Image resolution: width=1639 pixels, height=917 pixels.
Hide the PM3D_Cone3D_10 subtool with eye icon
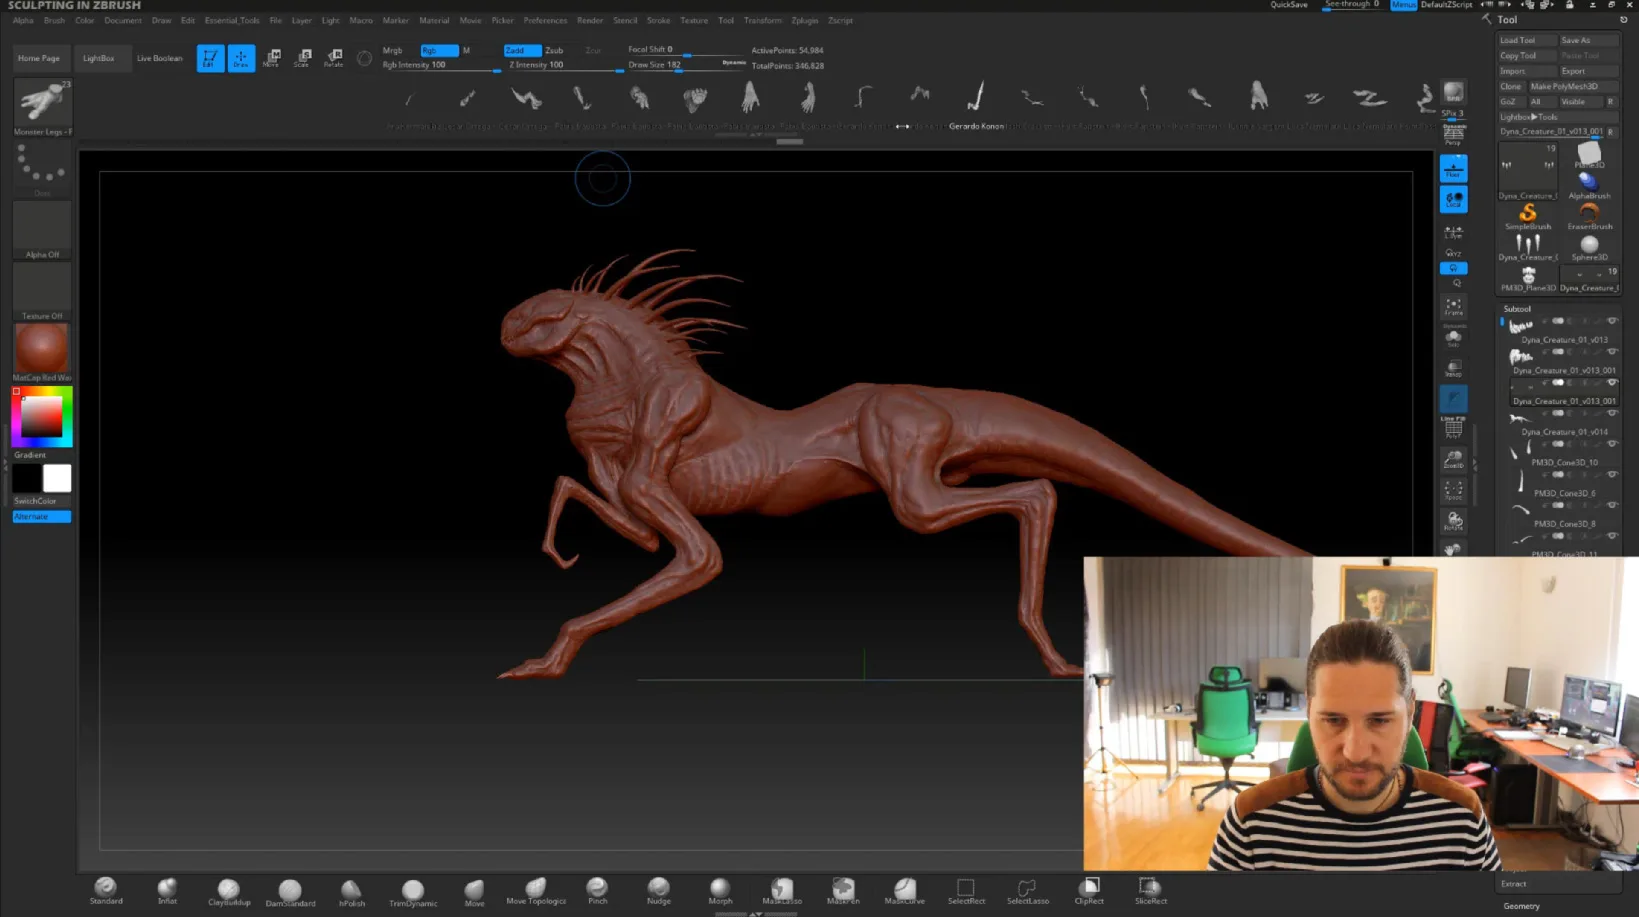(x=1611, y=444)
